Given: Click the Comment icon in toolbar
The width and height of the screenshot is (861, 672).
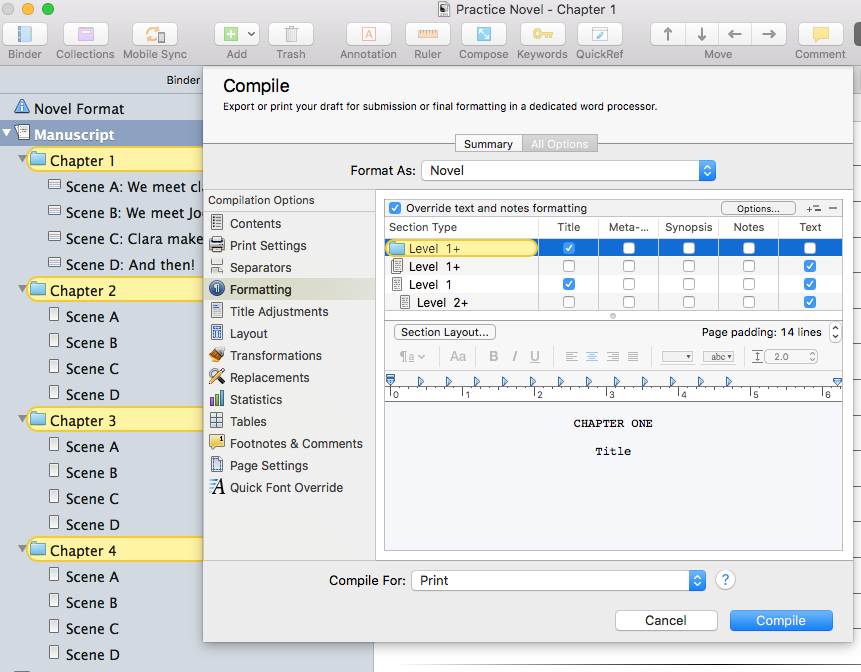Looking at the screenshot, I should [820, 34].
